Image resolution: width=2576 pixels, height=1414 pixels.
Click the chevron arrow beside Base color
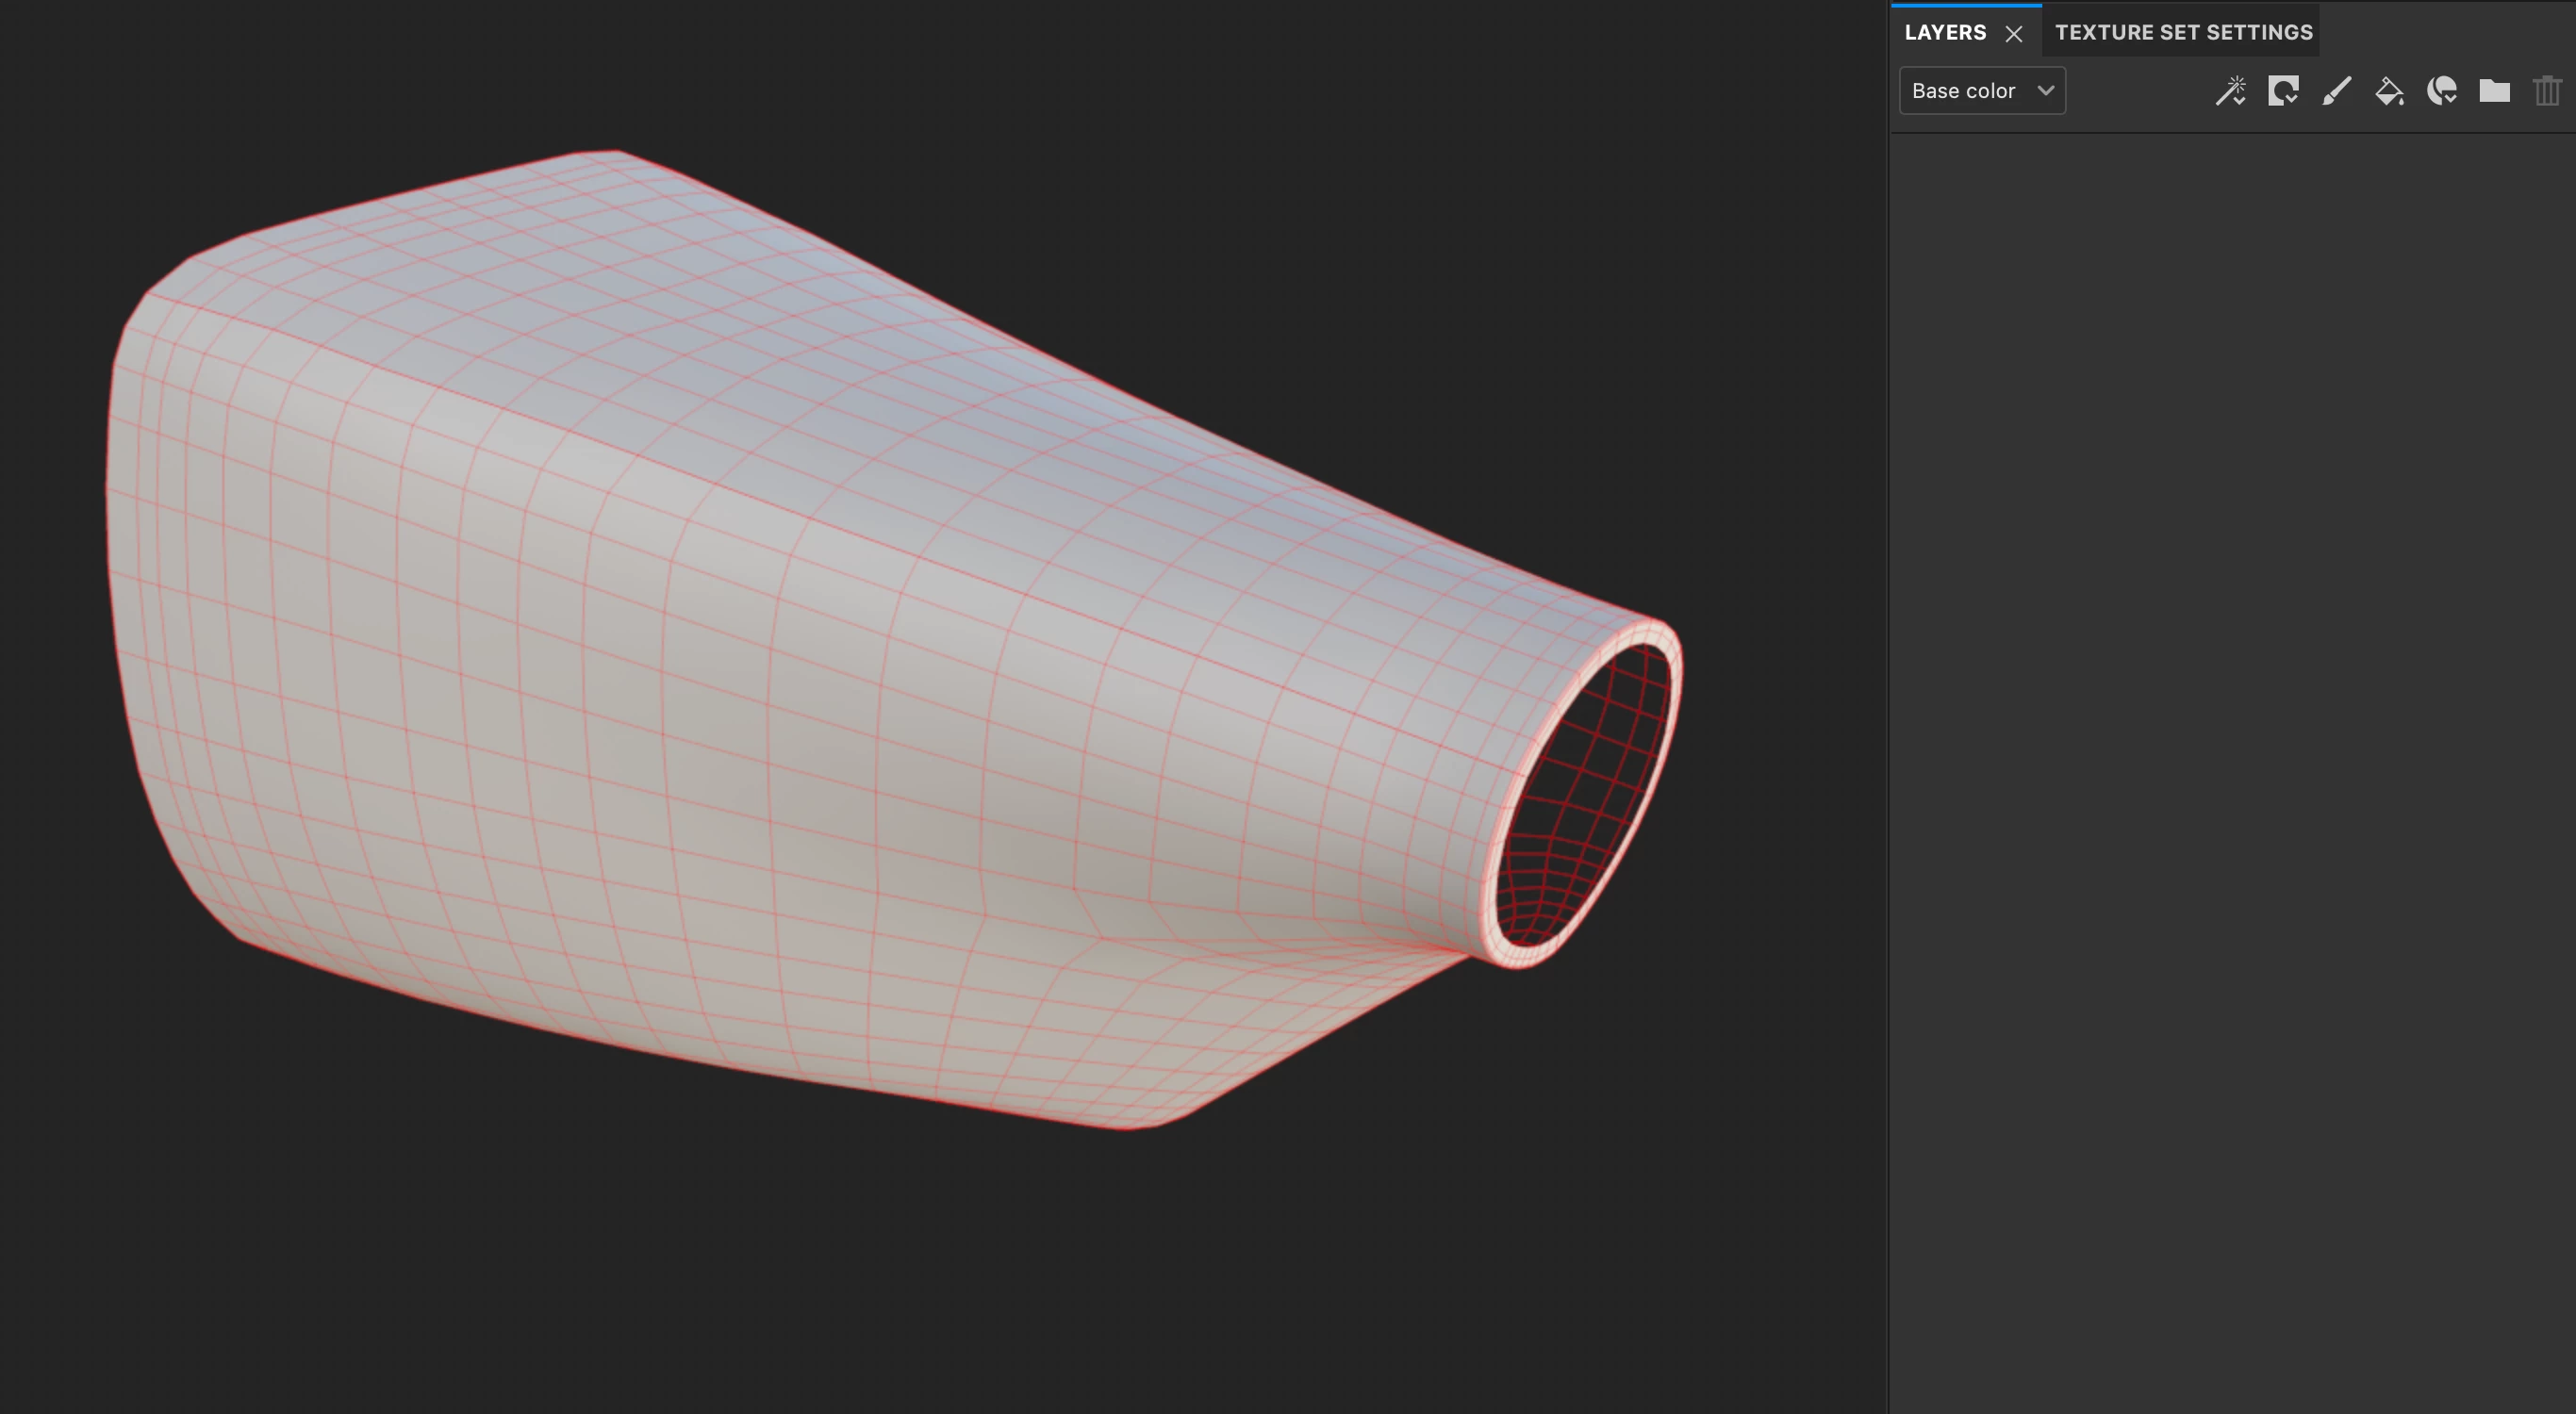click(2046, 91)
